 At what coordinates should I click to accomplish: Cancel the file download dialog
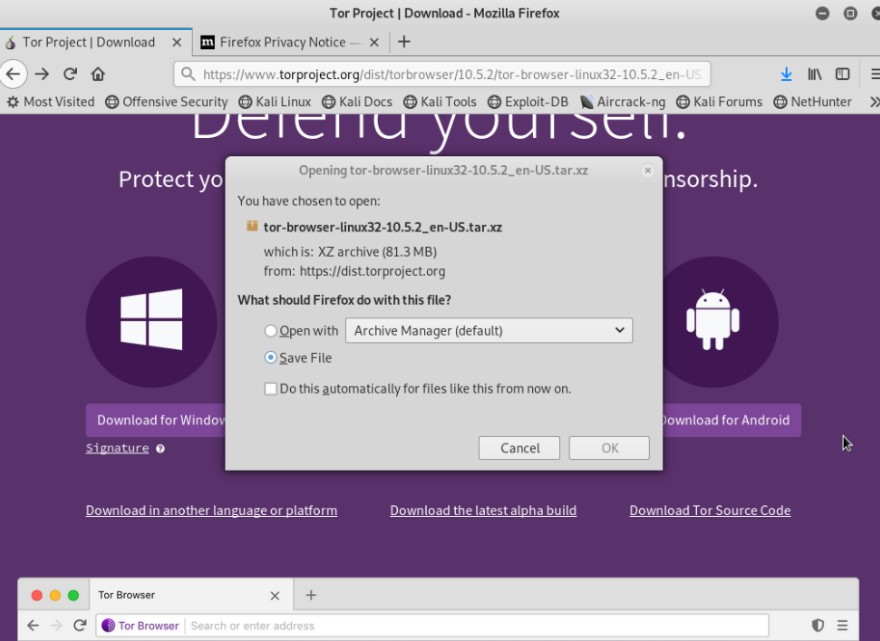(x=519, y=448)
